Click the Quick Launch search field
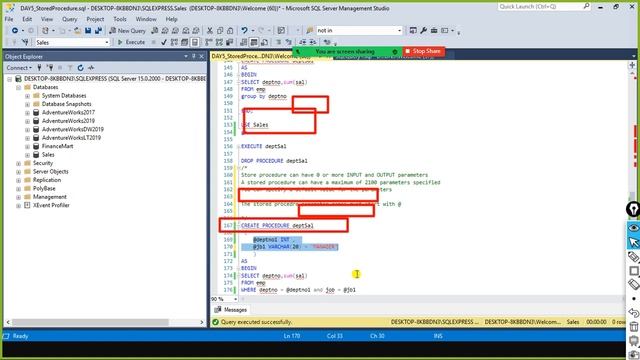Viewport: 640px width, 360px height. 544,7
